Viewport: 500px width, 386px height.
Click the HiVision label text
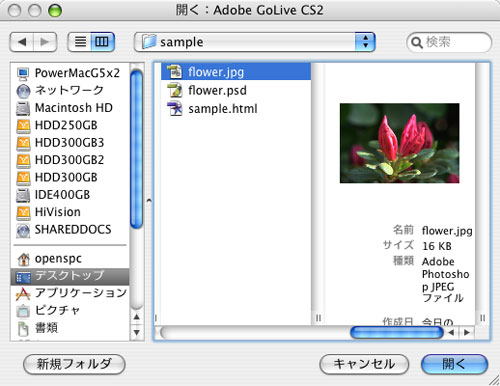(58, 212)
